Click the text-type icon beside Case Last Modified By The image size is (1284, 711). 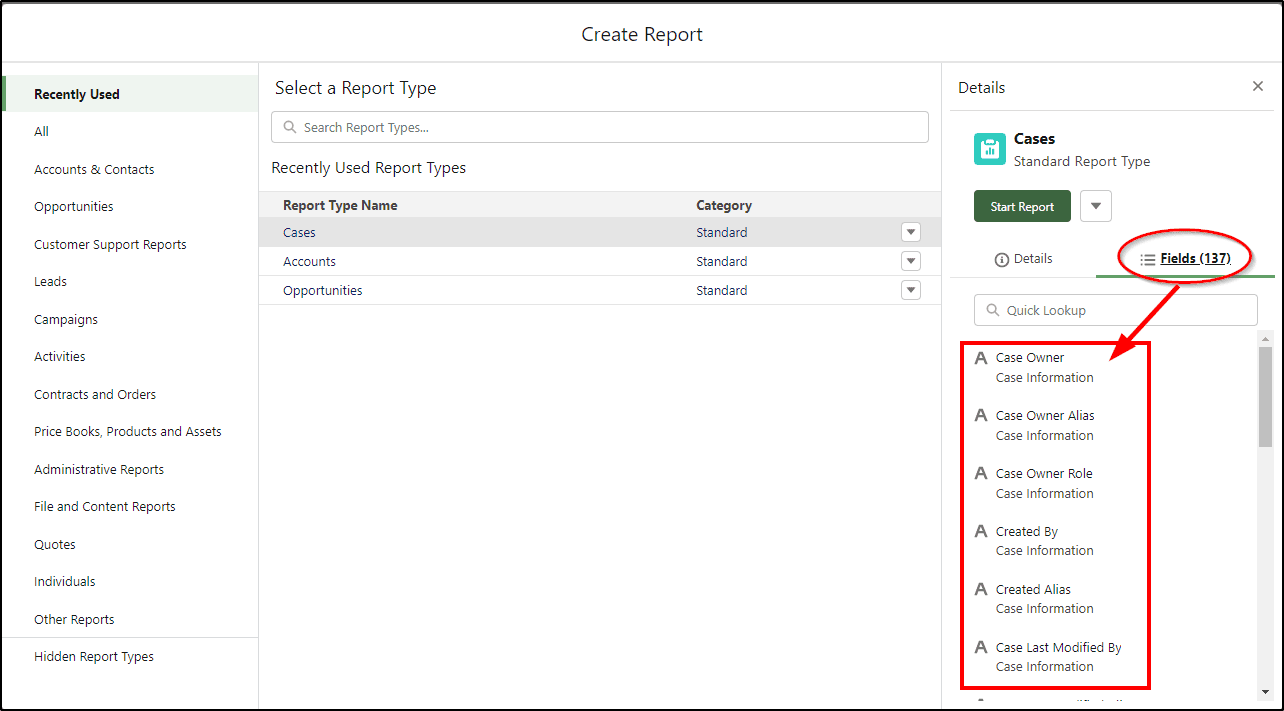tap(981, 647)
